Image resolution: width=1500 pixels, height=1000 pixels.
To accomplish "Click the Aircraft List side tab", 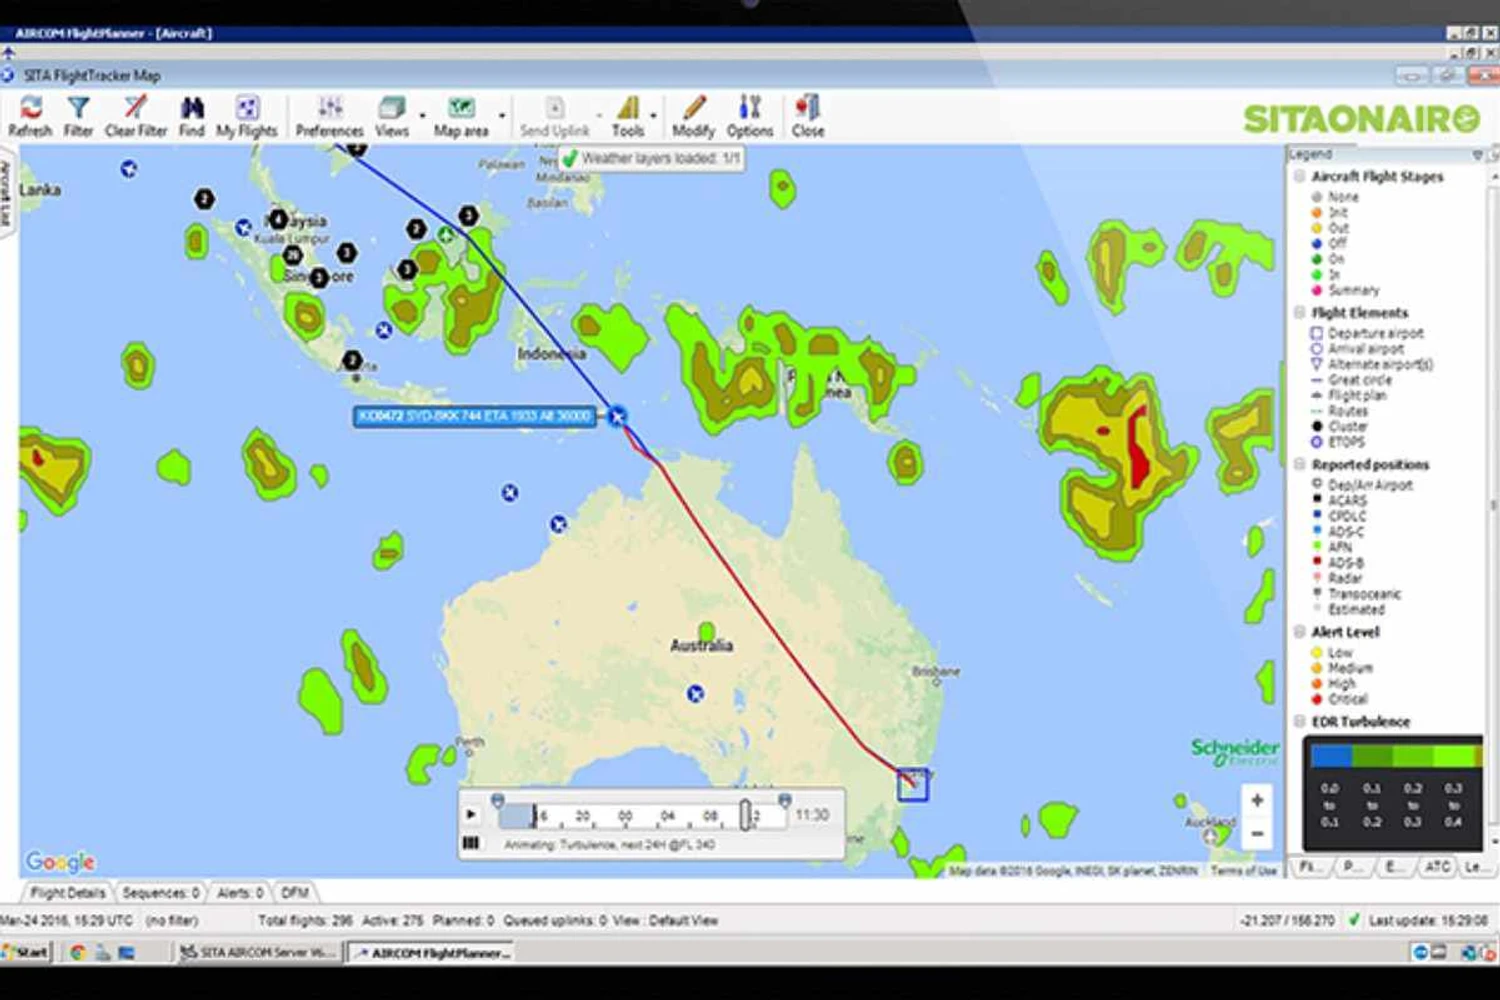I will pyautogui.click(x=6, y=192).
